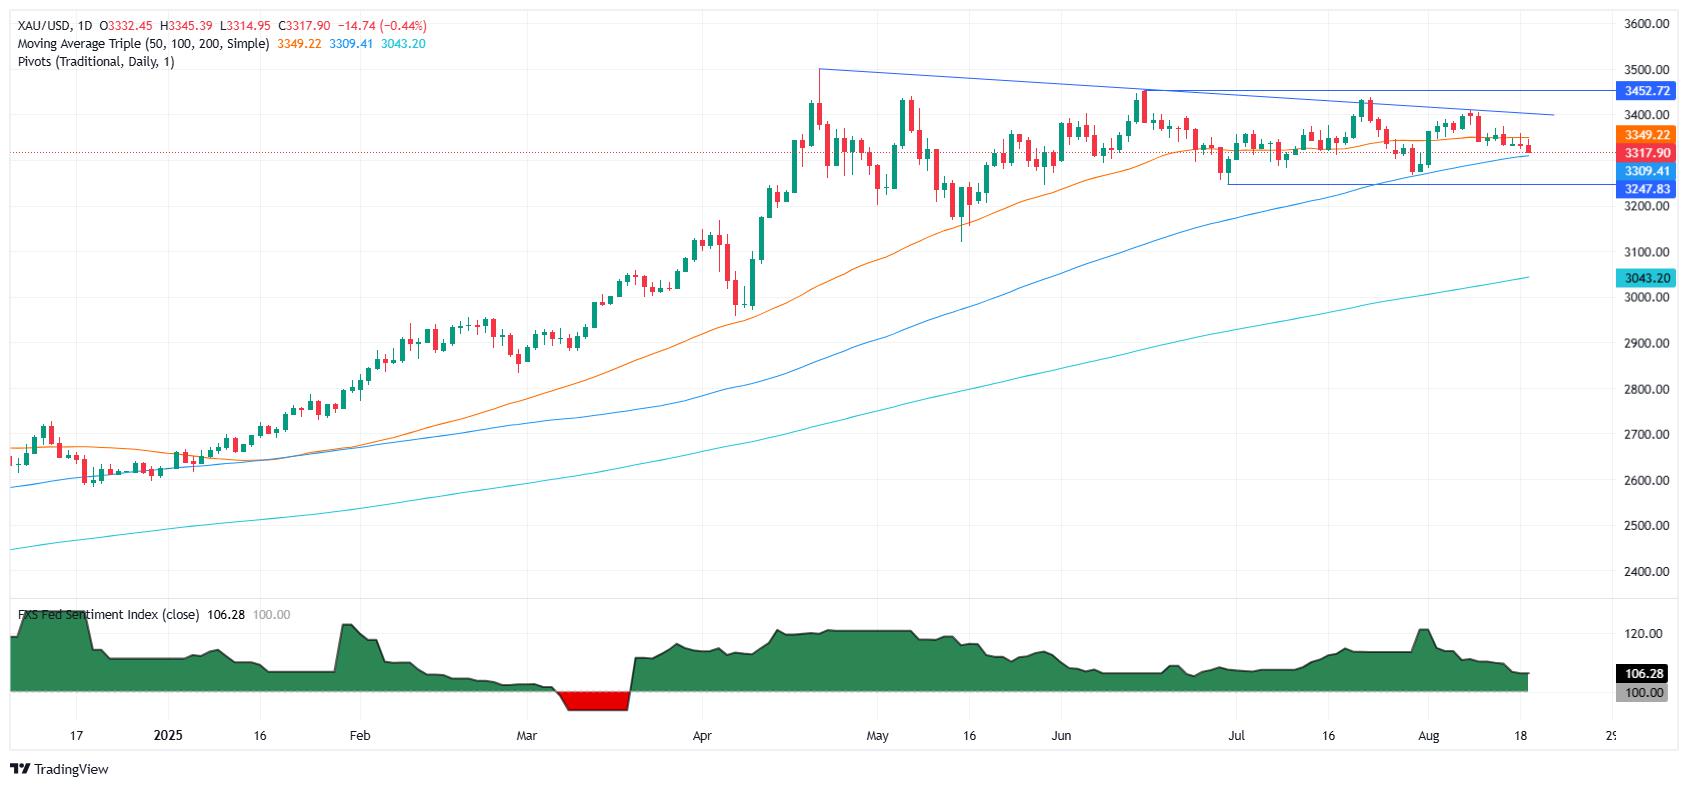This screenshot has height=787, width=1688.
Task: Select the FXS Fed Sentiment Index legend
Action: pyautogui.click(x=108, y=614)
